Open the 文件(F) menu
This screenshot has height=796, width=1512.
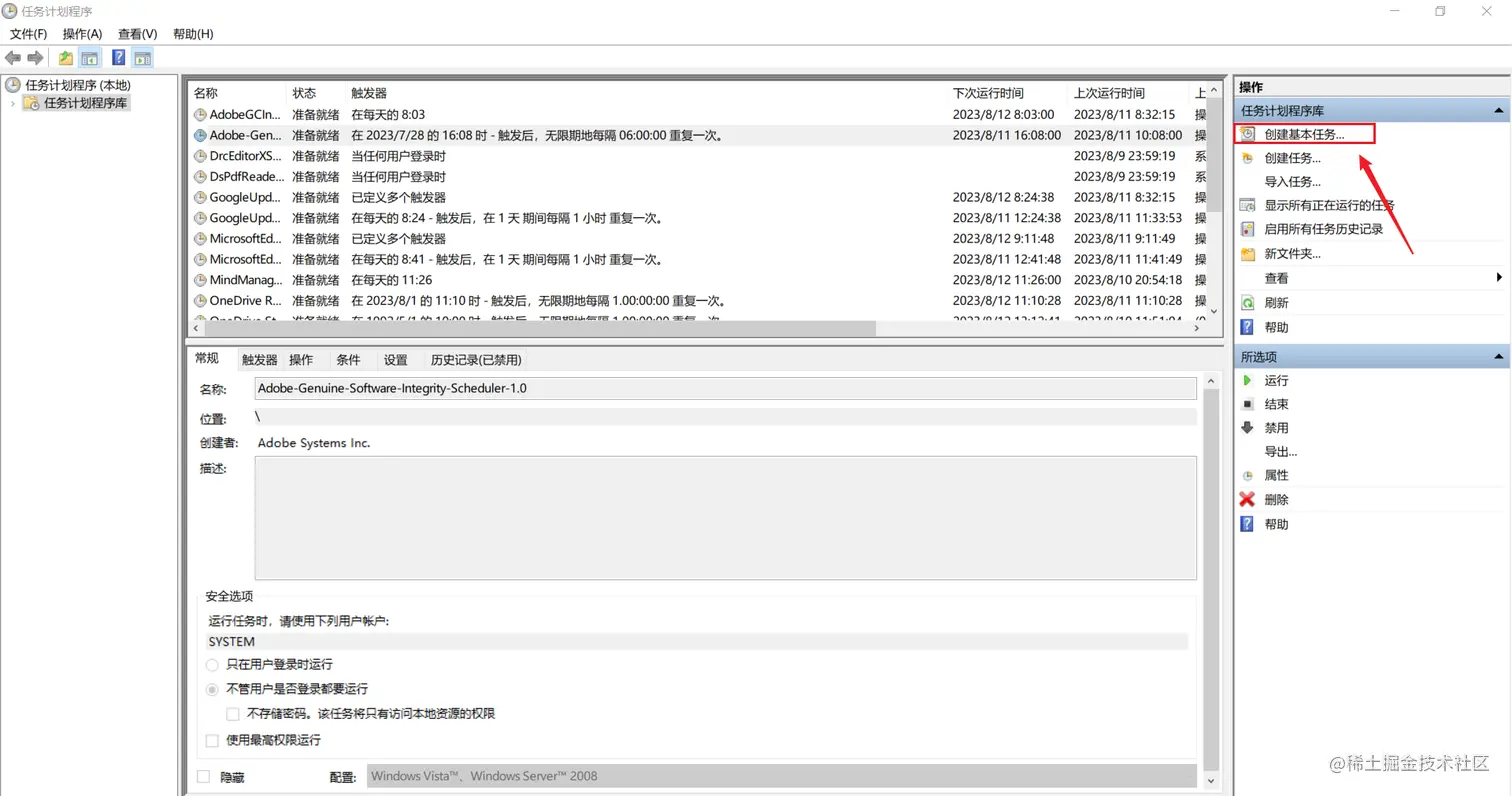pyautogui.click(x=28, y=34)
